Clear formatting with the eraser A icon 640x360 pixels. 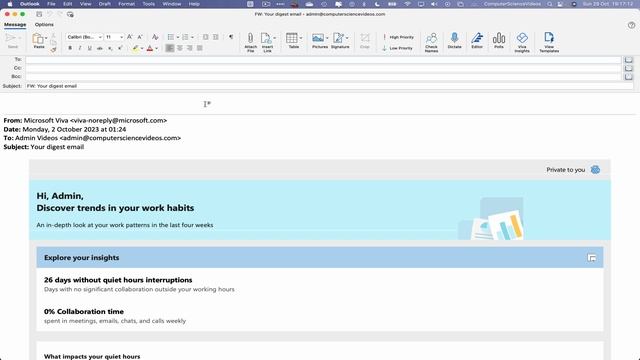tap(155, 37)
